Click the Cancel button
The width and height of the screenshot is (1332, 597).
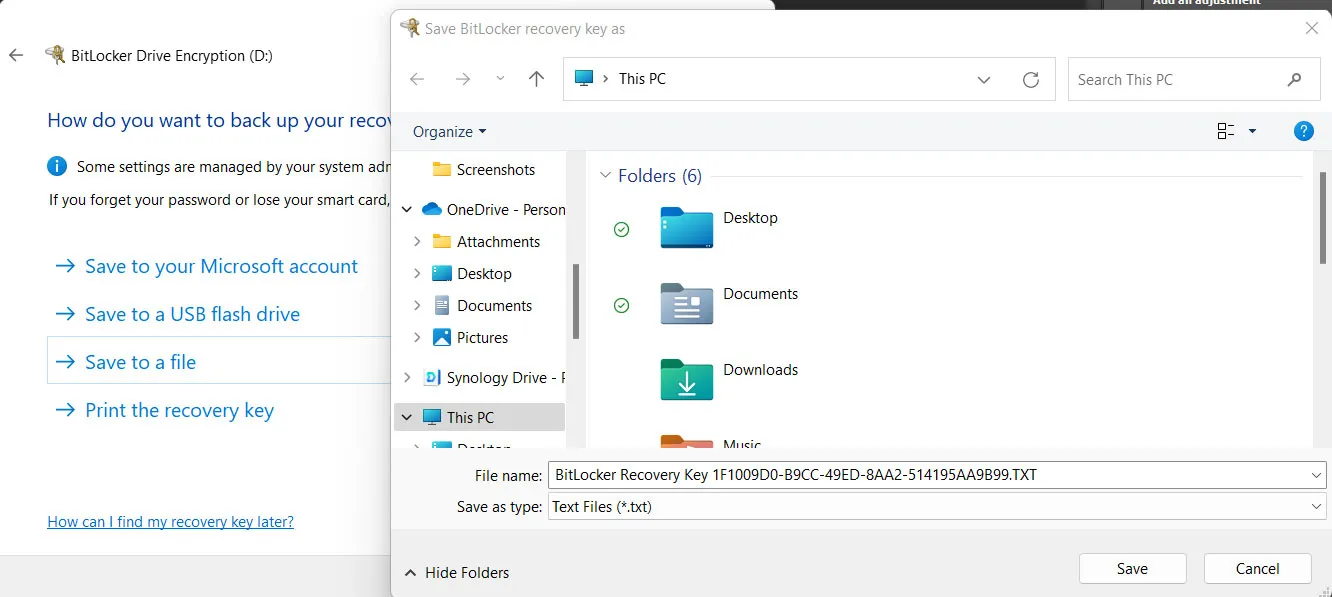tap(1257, 568)
